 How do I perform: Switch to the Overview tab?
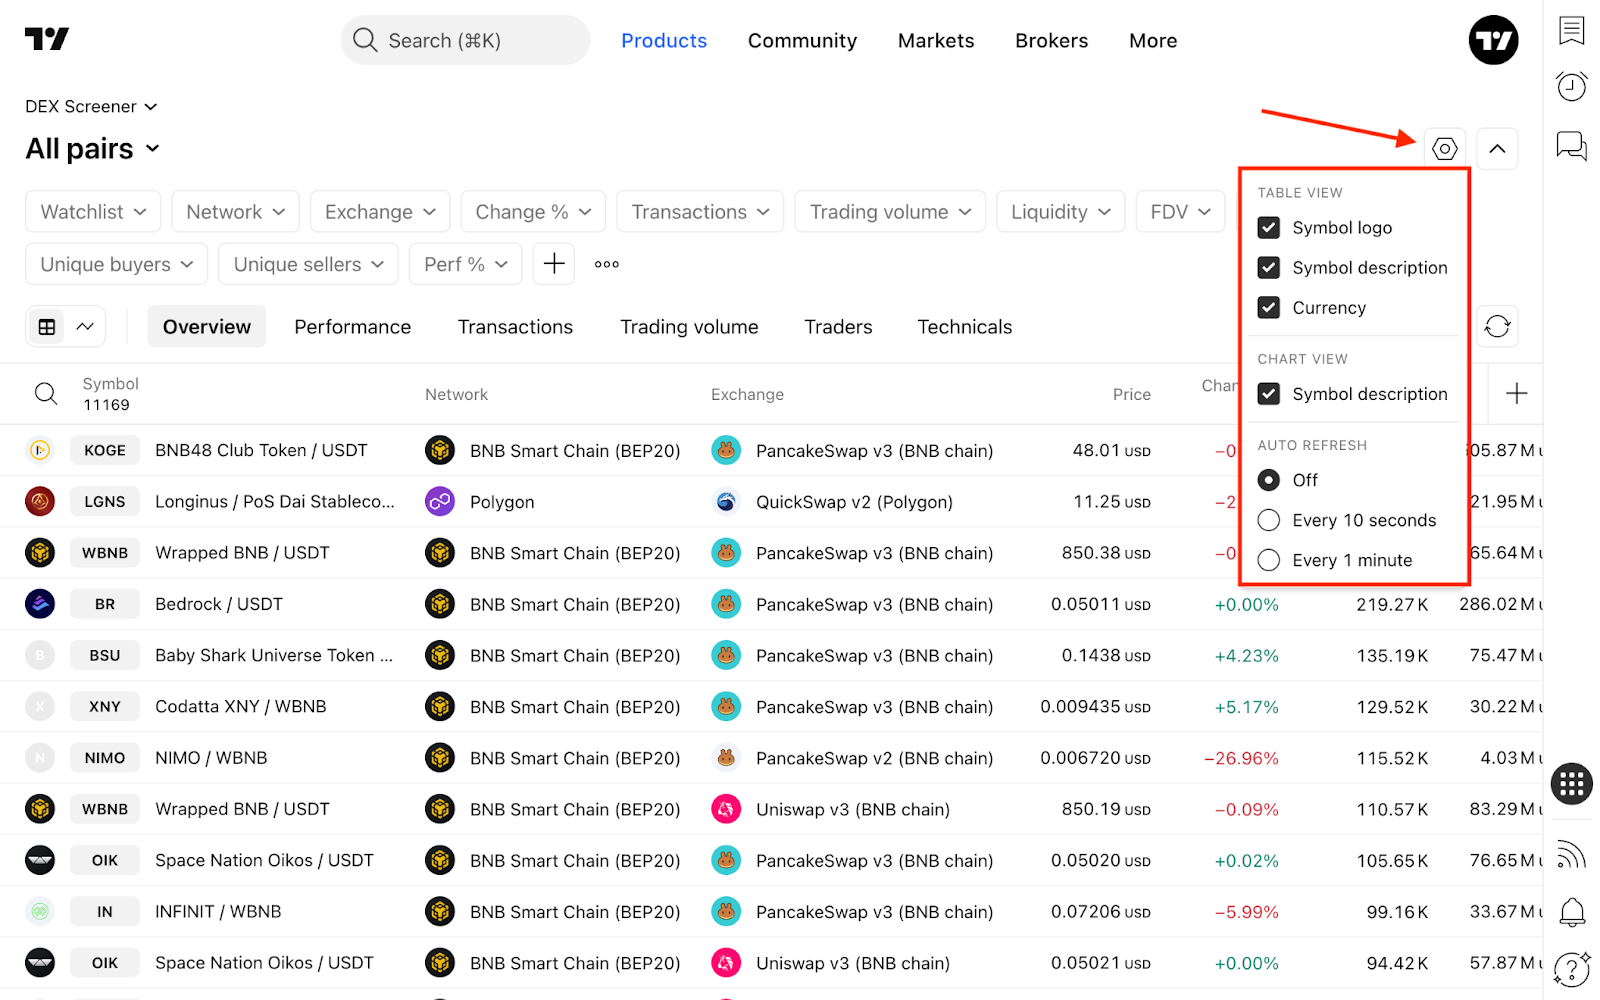(x=207, y=327)
